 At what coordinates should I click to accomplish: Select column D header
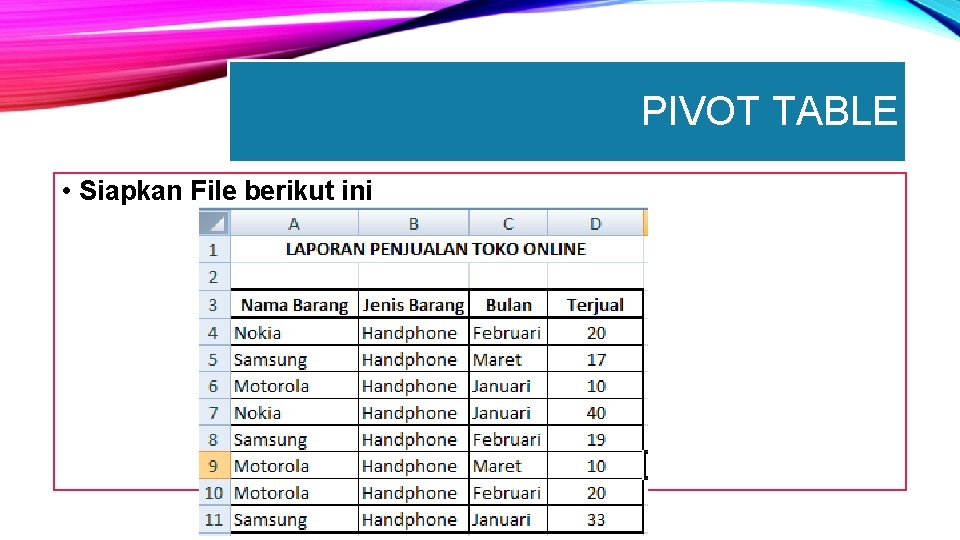pos(595,223)
